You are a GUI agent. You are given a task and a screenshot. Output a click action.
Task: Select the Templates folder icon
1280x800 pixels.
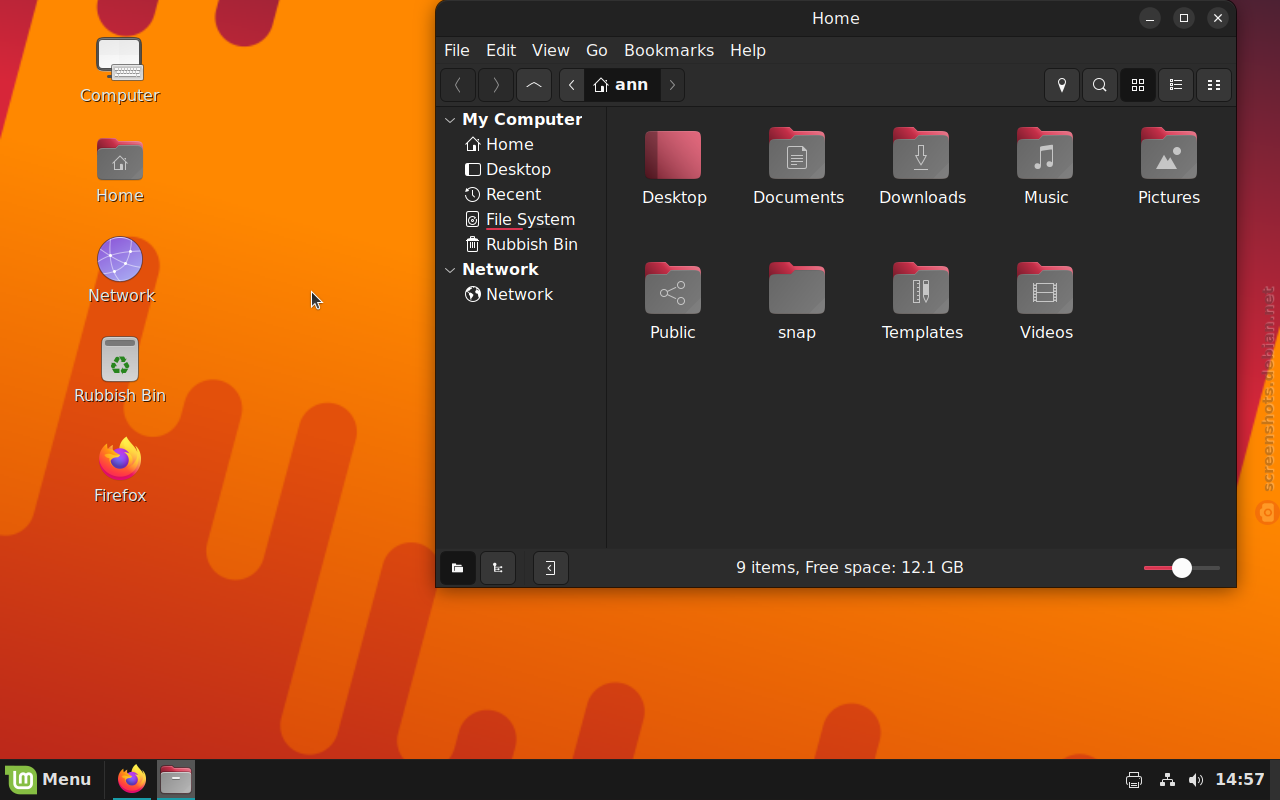(x=921, y=289)
